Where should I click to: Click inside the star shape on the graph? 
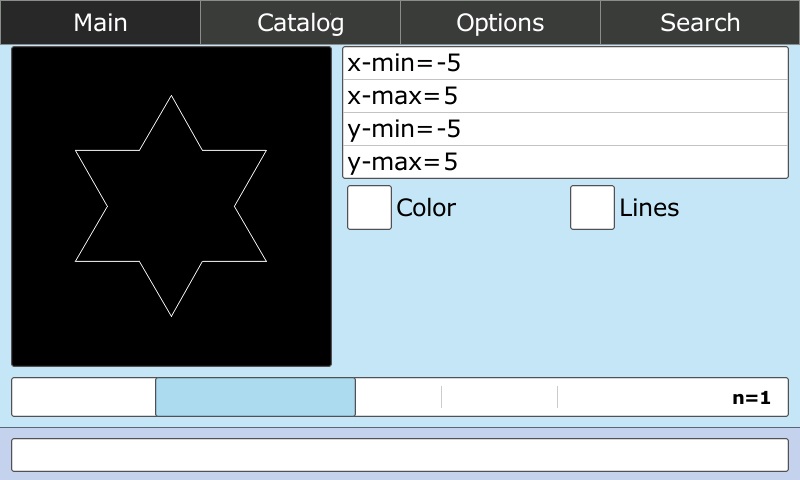coord(171,206)
